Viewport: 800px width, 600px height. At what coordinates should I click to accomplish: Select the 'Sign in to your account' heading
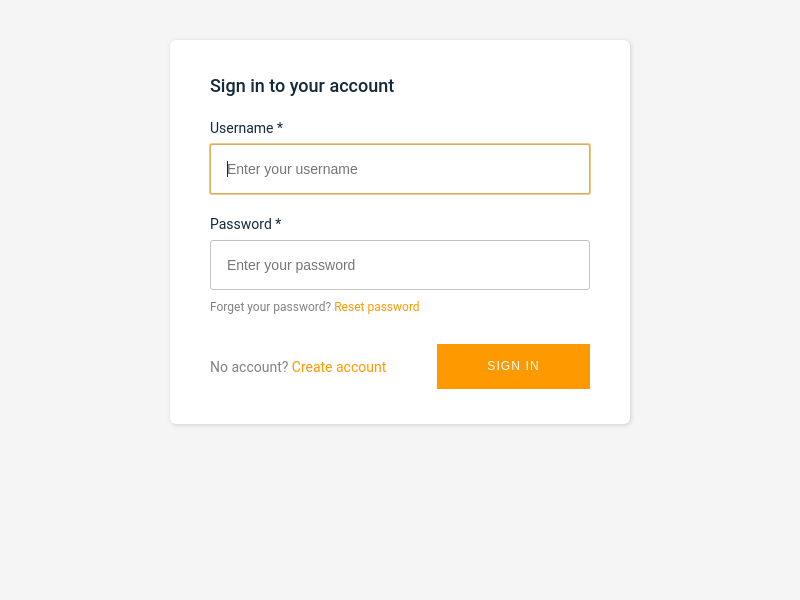point(302,86)
